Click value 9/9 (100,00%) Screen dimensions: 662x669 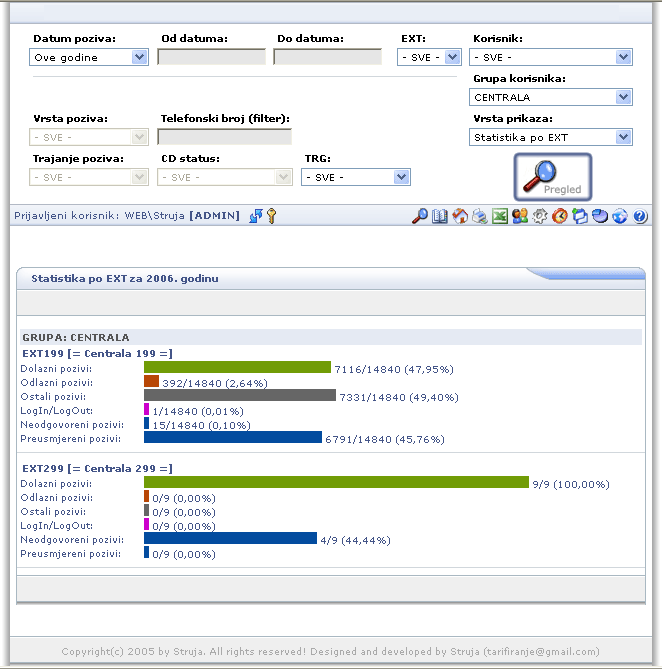571,485
